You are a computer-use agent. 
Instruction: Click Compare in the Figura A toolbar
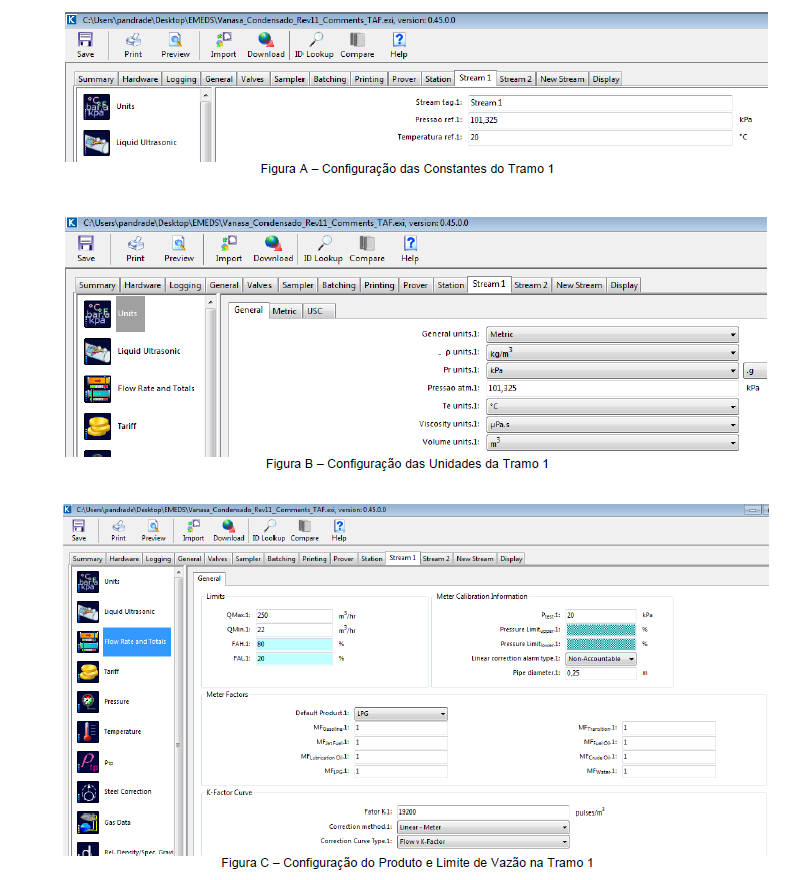pos(357,45)
